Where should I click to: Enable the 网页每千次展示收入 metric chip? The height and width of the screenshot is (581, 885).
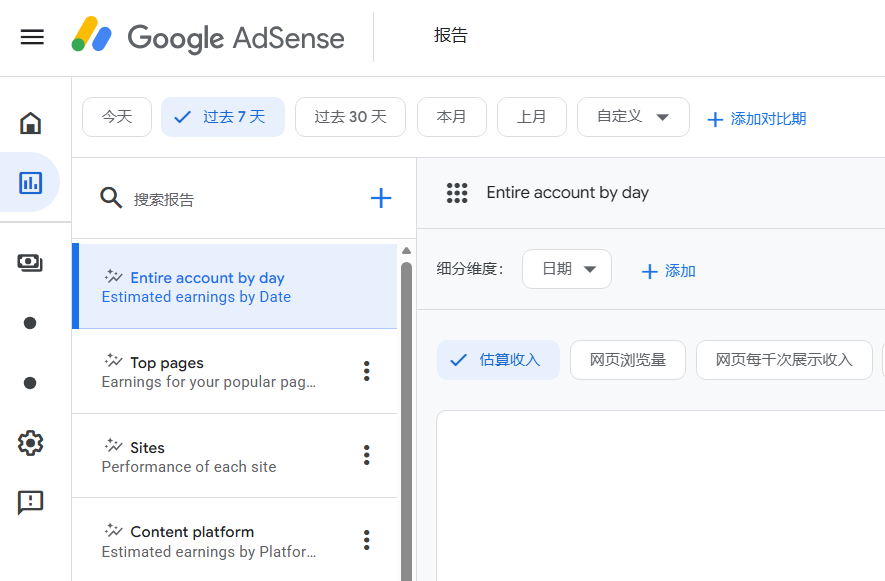(784, 360)
